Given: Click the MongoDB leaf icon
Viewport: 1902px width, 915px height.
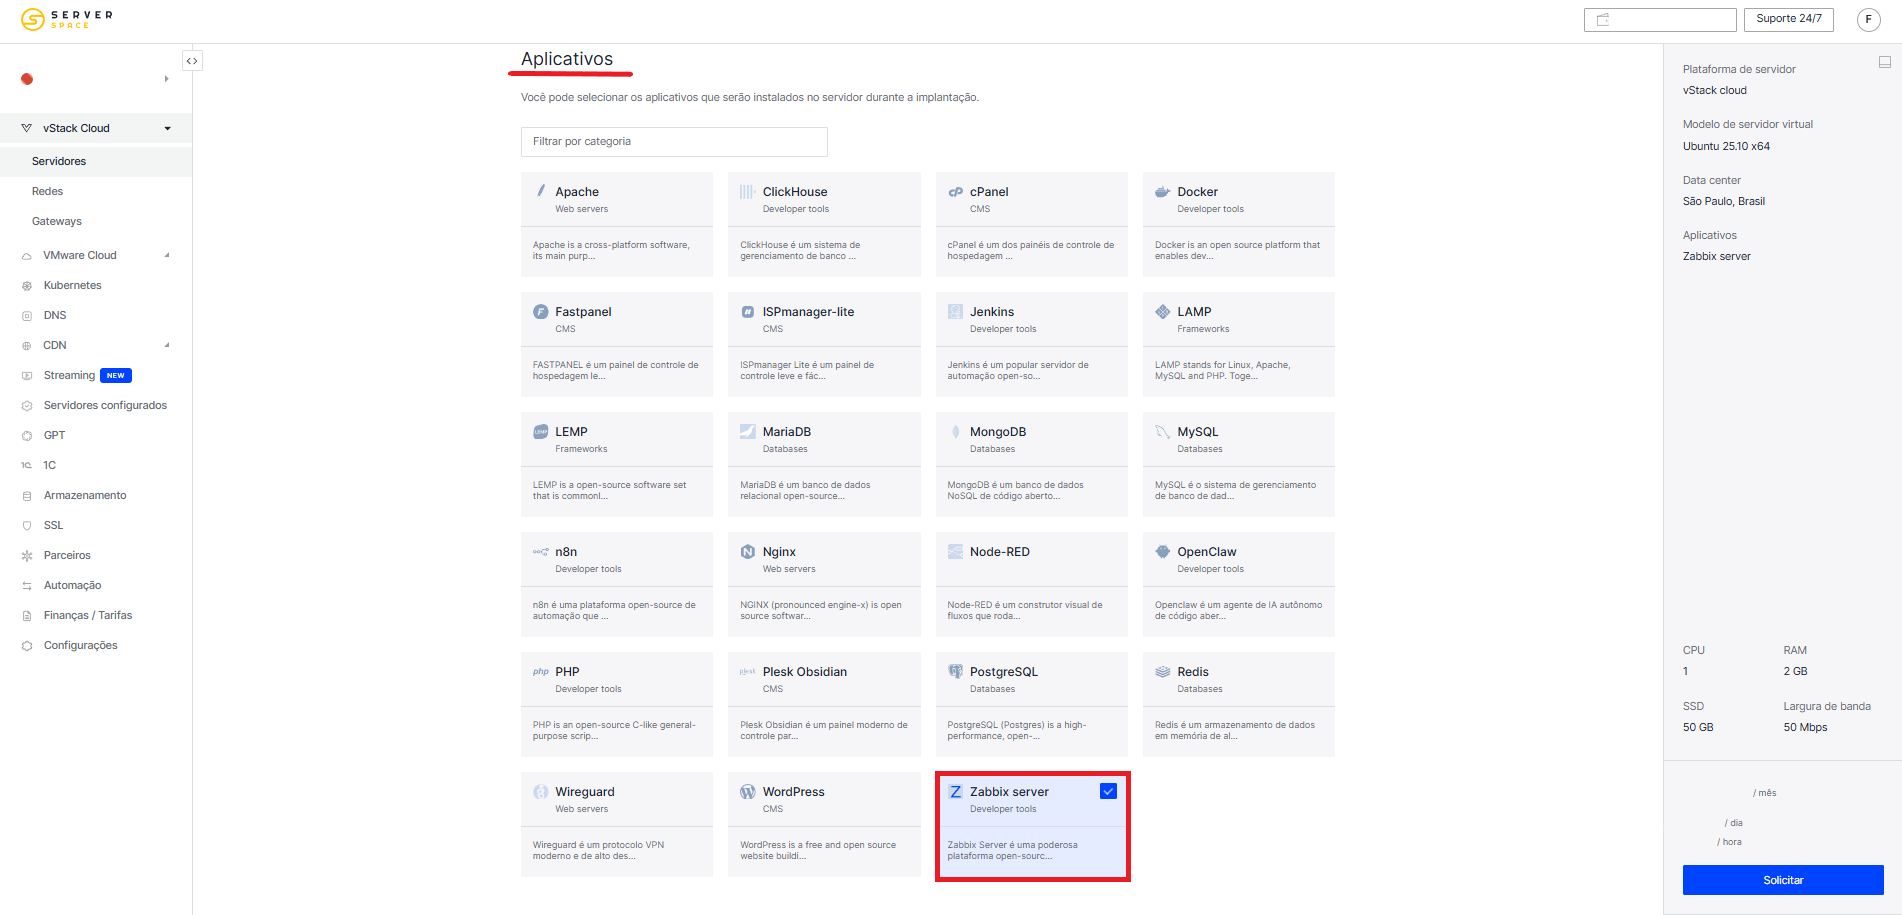Looking at the screenshot, I should [956, 431].
